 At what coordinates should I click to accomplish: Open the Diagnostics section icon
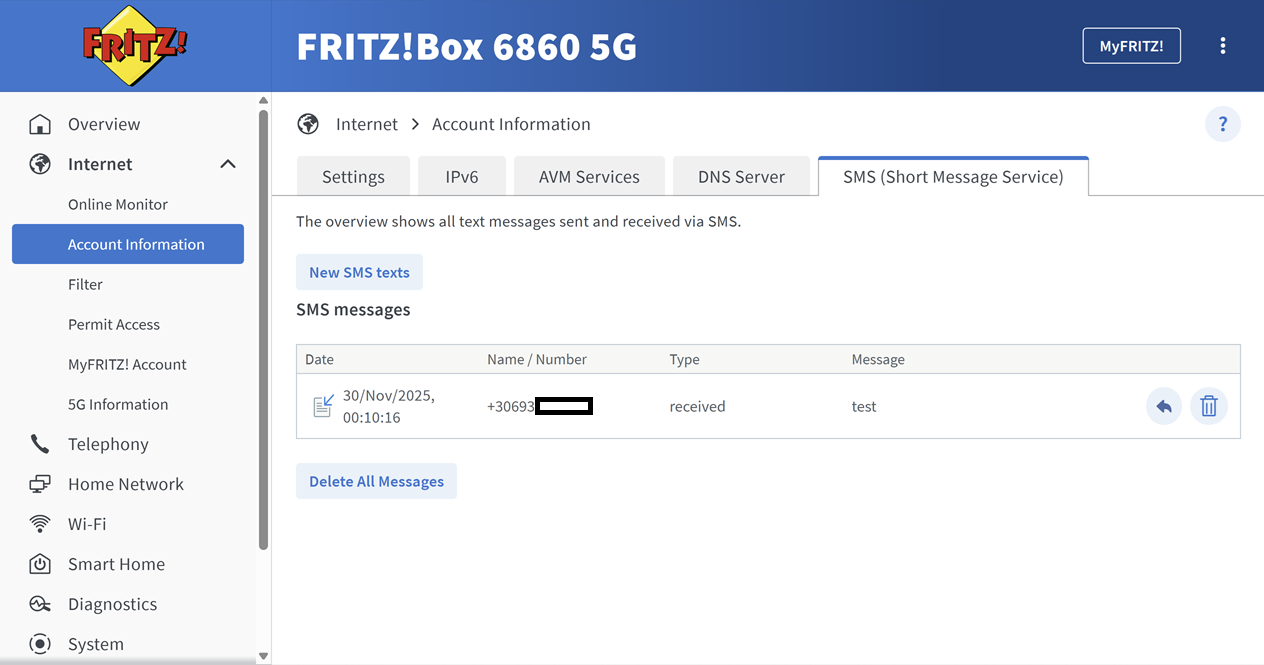(x=39, y=604)
